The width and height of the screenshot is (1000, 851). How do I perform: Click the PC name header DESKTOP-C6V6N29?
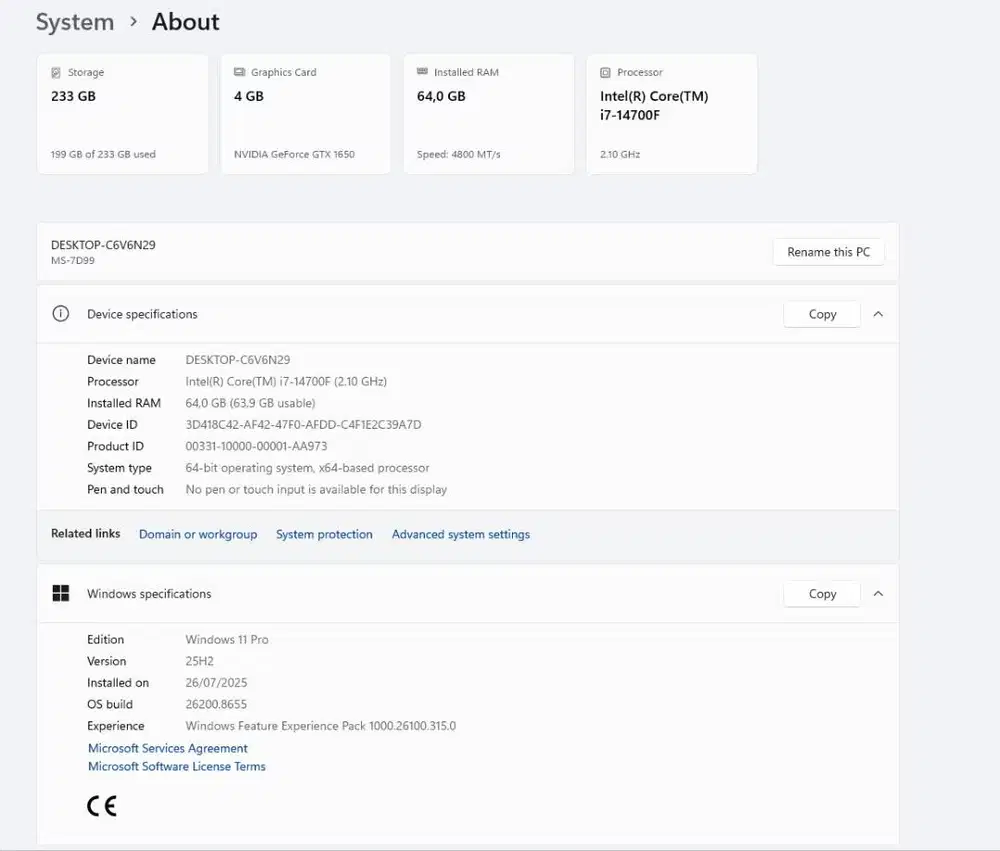(103, 245)
